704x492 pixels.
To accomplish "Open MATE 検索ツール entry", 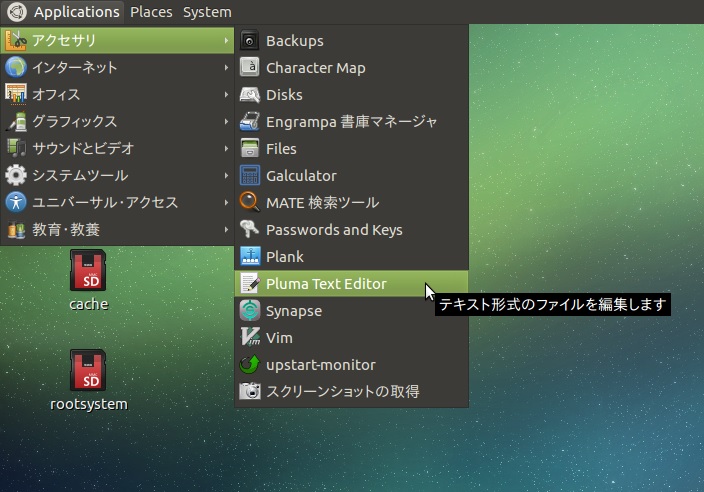I will 352,202.
